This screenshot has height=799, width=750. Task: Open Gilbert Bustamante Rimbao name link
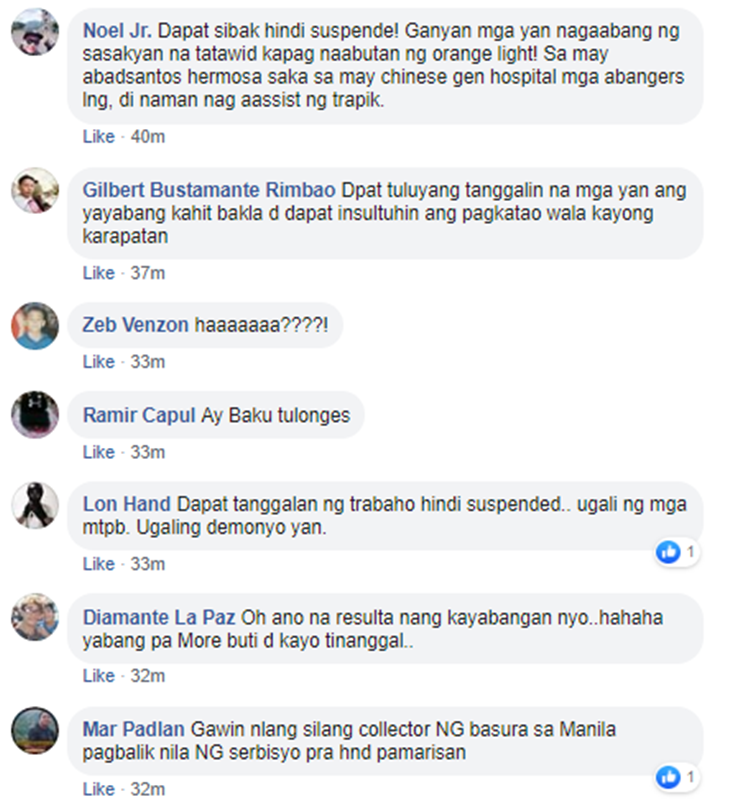click(209, 190)
